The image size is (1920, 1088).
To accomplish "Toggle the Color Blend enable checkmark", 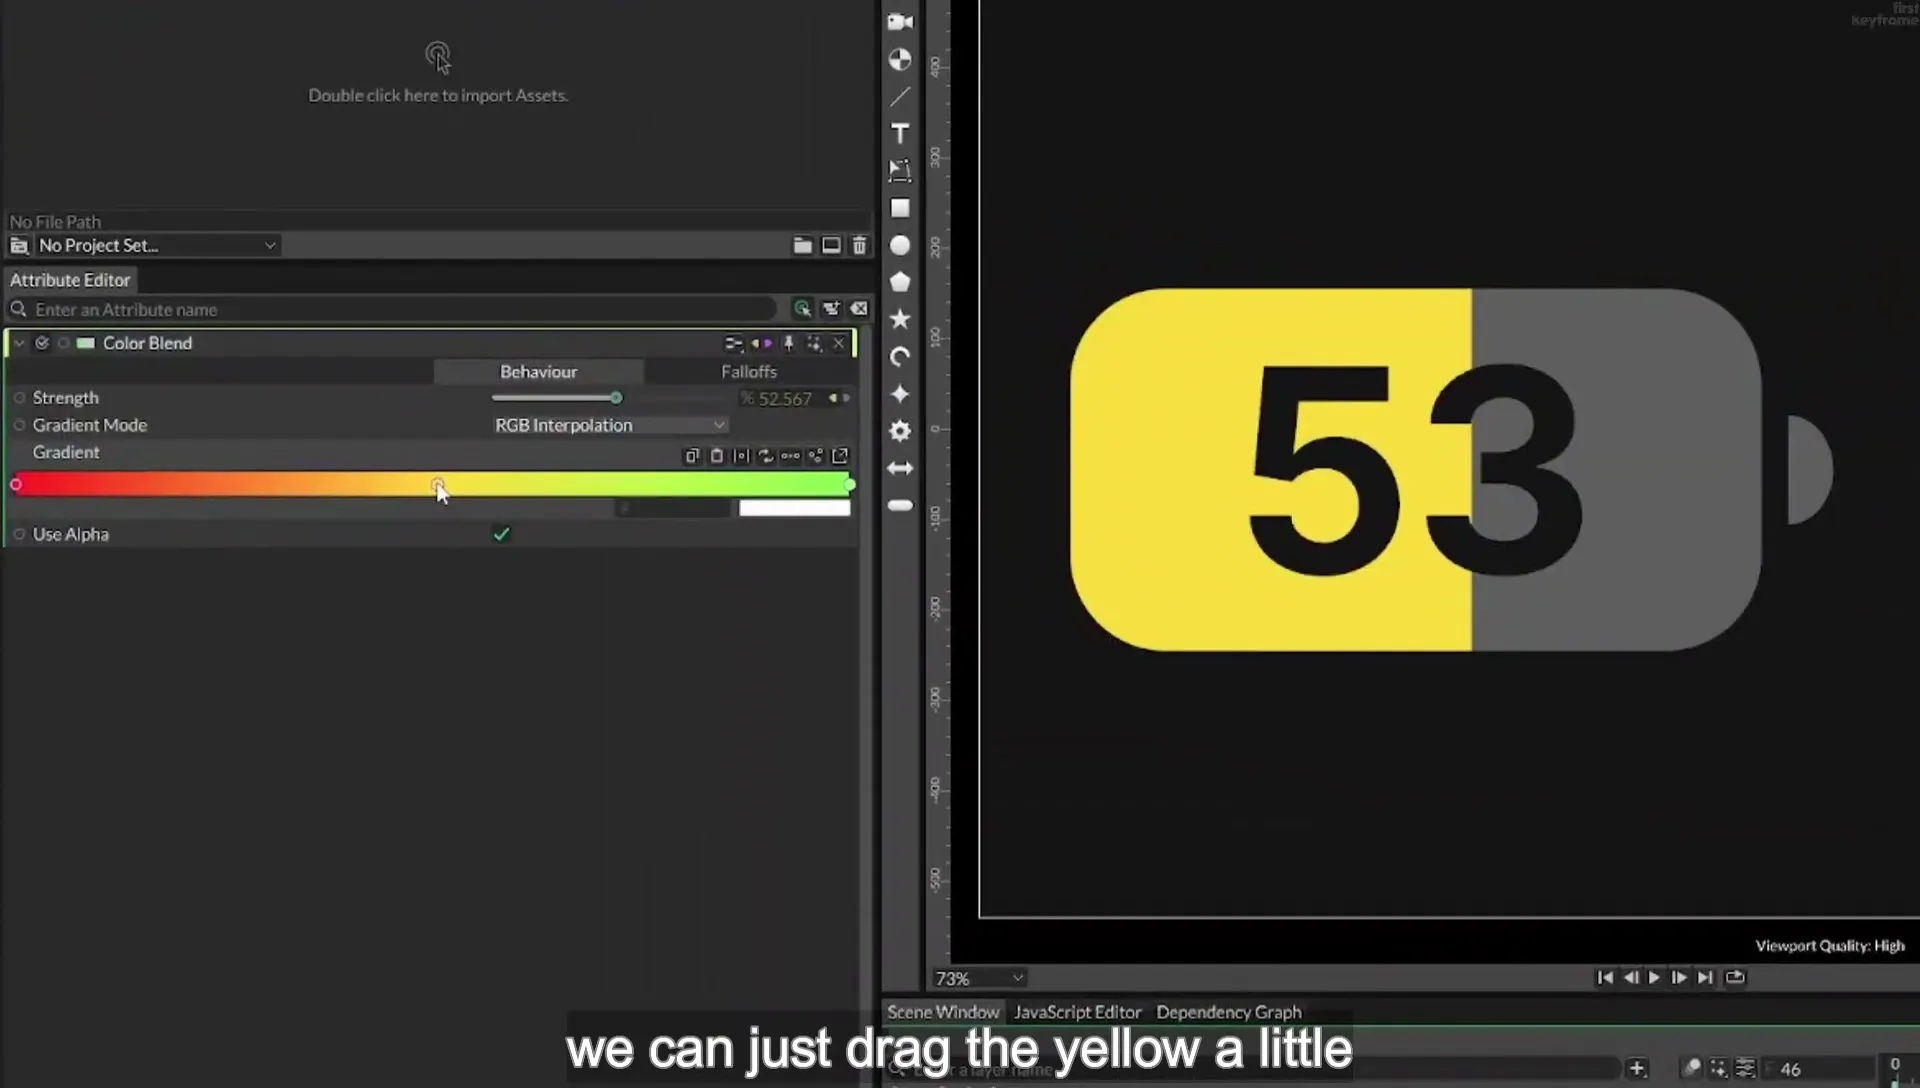I will coord(42,343).
